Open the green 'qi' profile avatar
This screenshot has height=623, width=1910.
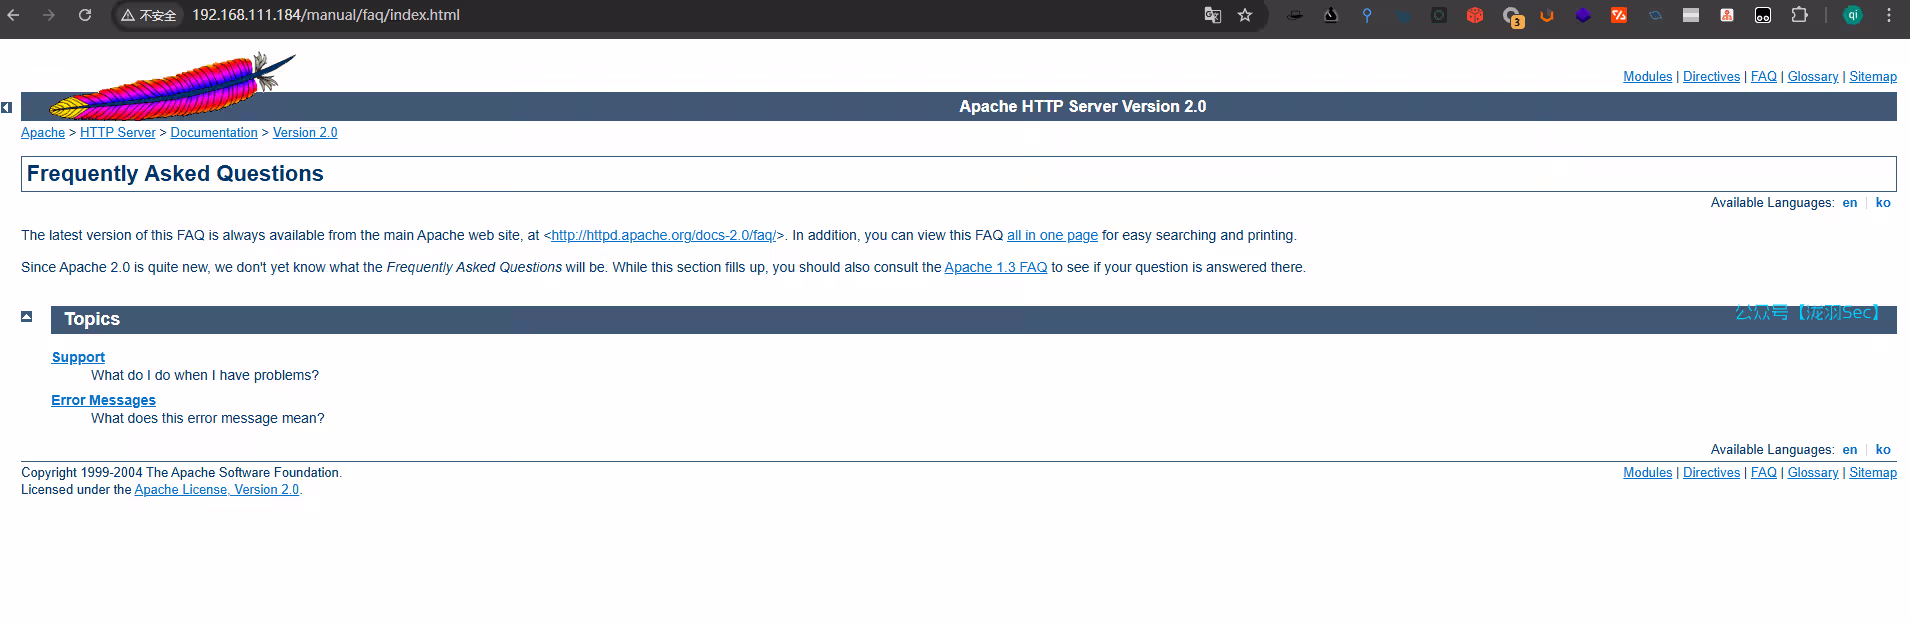tap(1853, 15)
